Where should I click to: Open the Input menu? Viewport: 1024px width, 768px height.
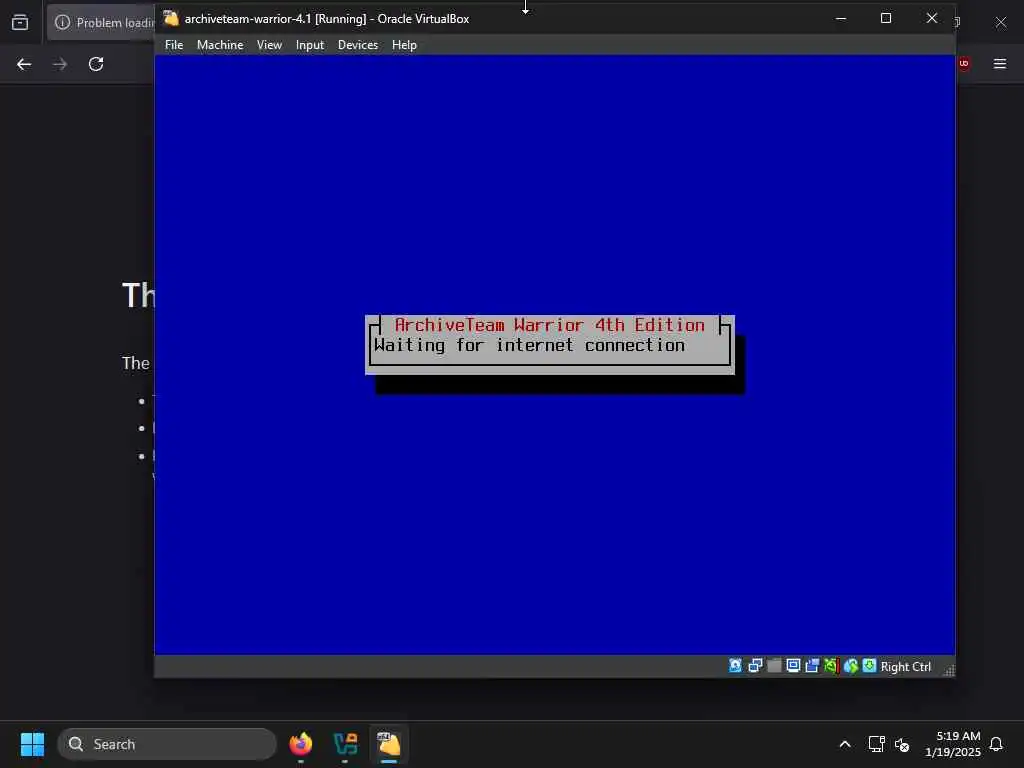(310, 44)
